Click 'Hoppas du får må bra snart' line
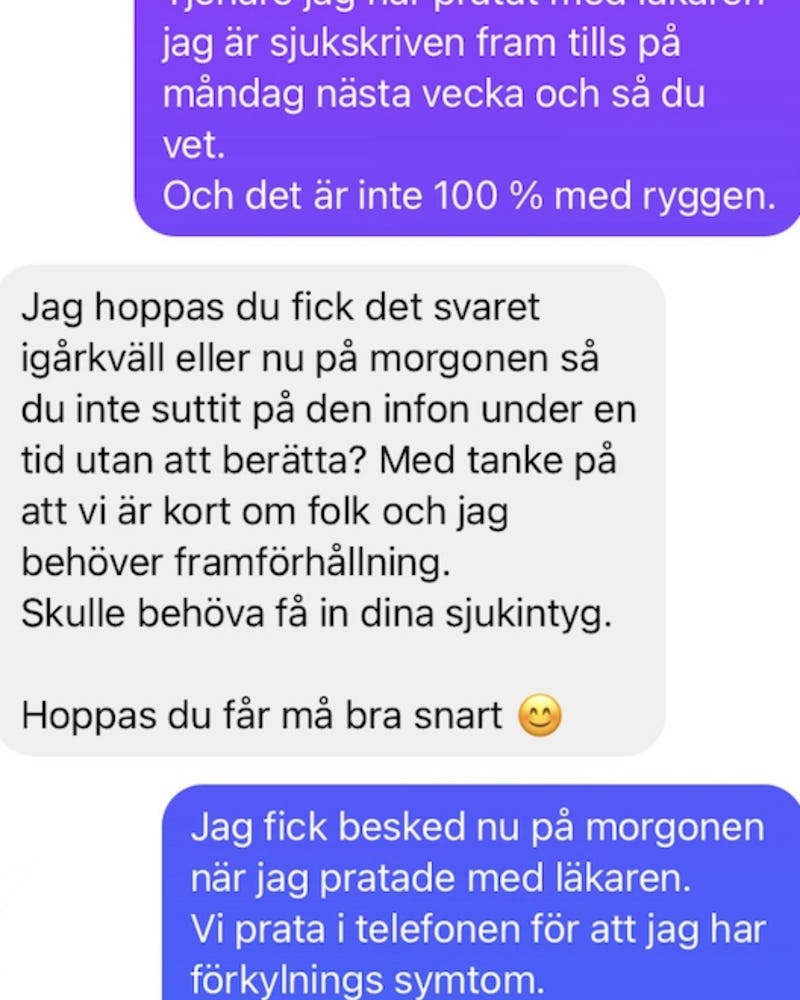This screenshot has height=1000, width=800. [x=262, y=716]
